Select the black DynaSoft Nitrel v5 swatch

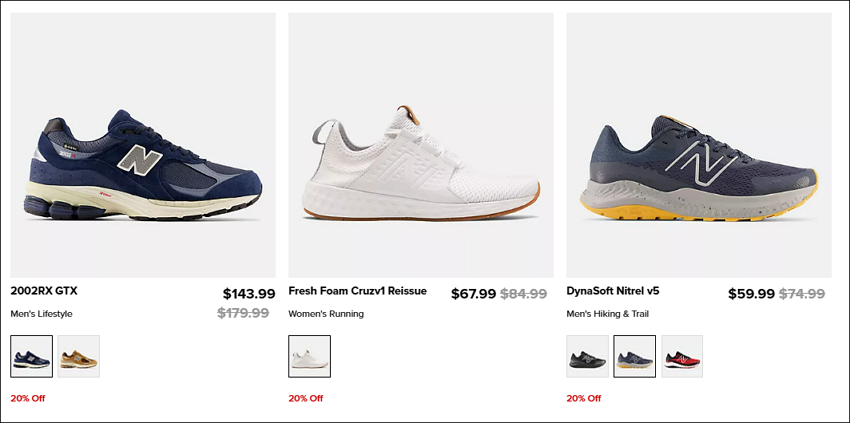pos(588,356)
